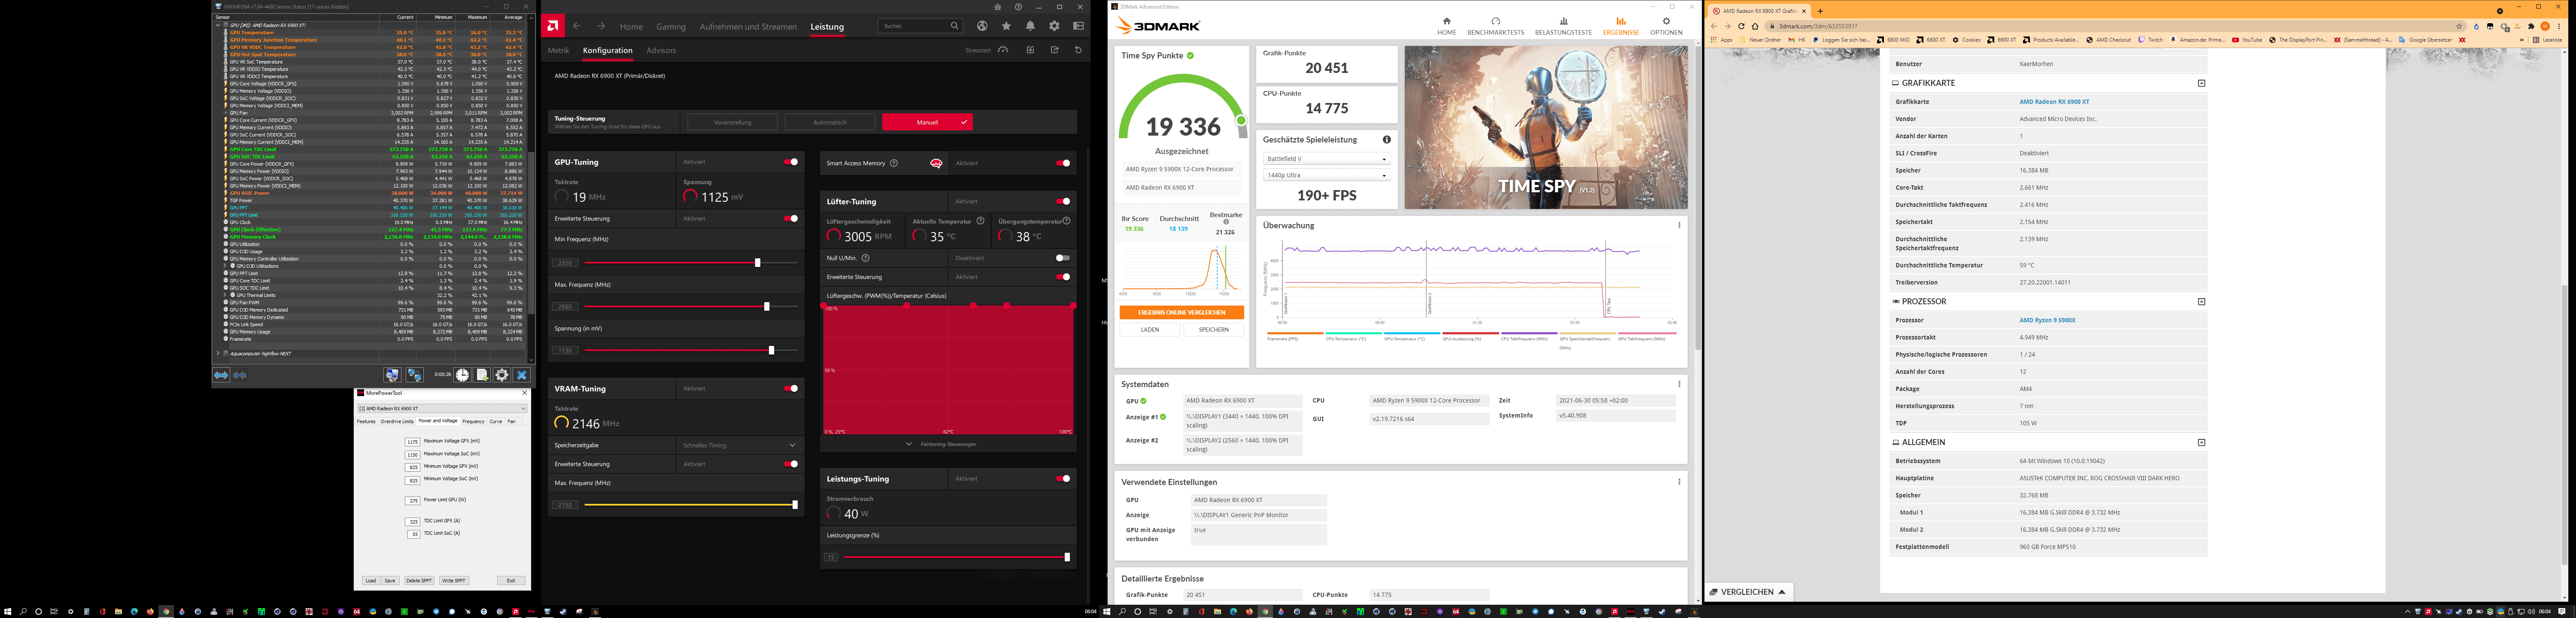
Task: Switch to Advisors subtab
Action: 661,50
